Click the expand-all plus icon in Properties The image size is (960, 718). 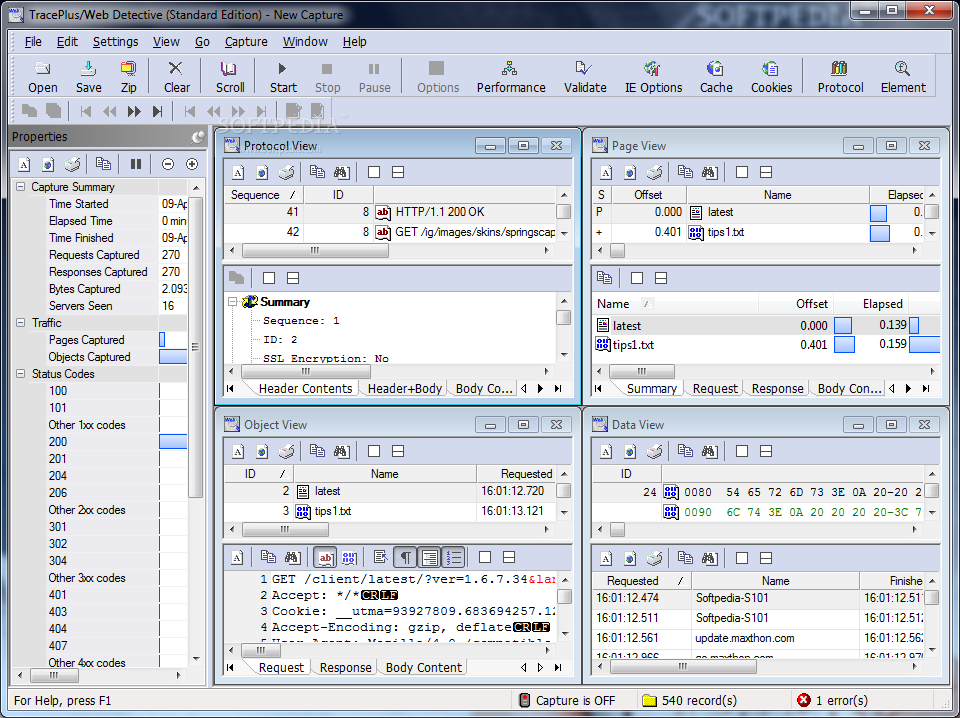[192, 164]
